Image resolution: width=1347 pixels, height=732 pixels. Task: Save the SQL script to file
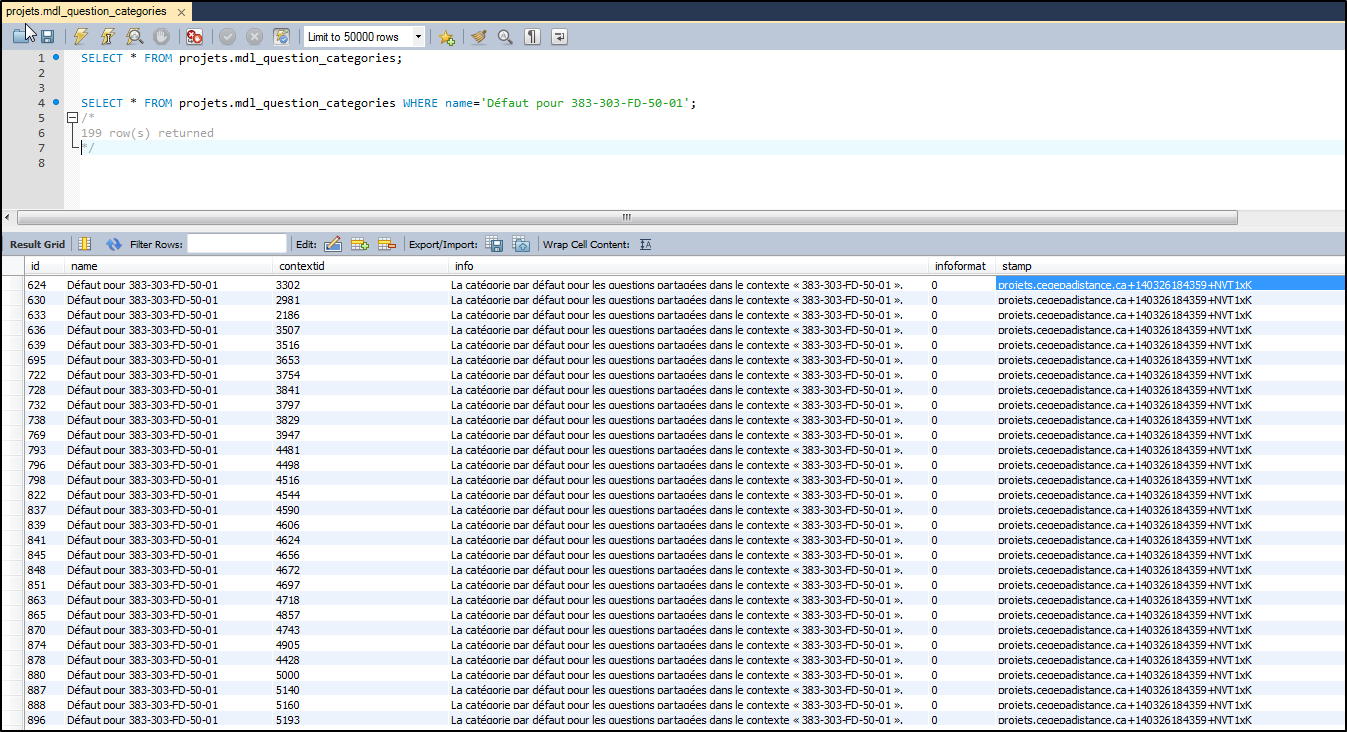(x=47, y=37)
